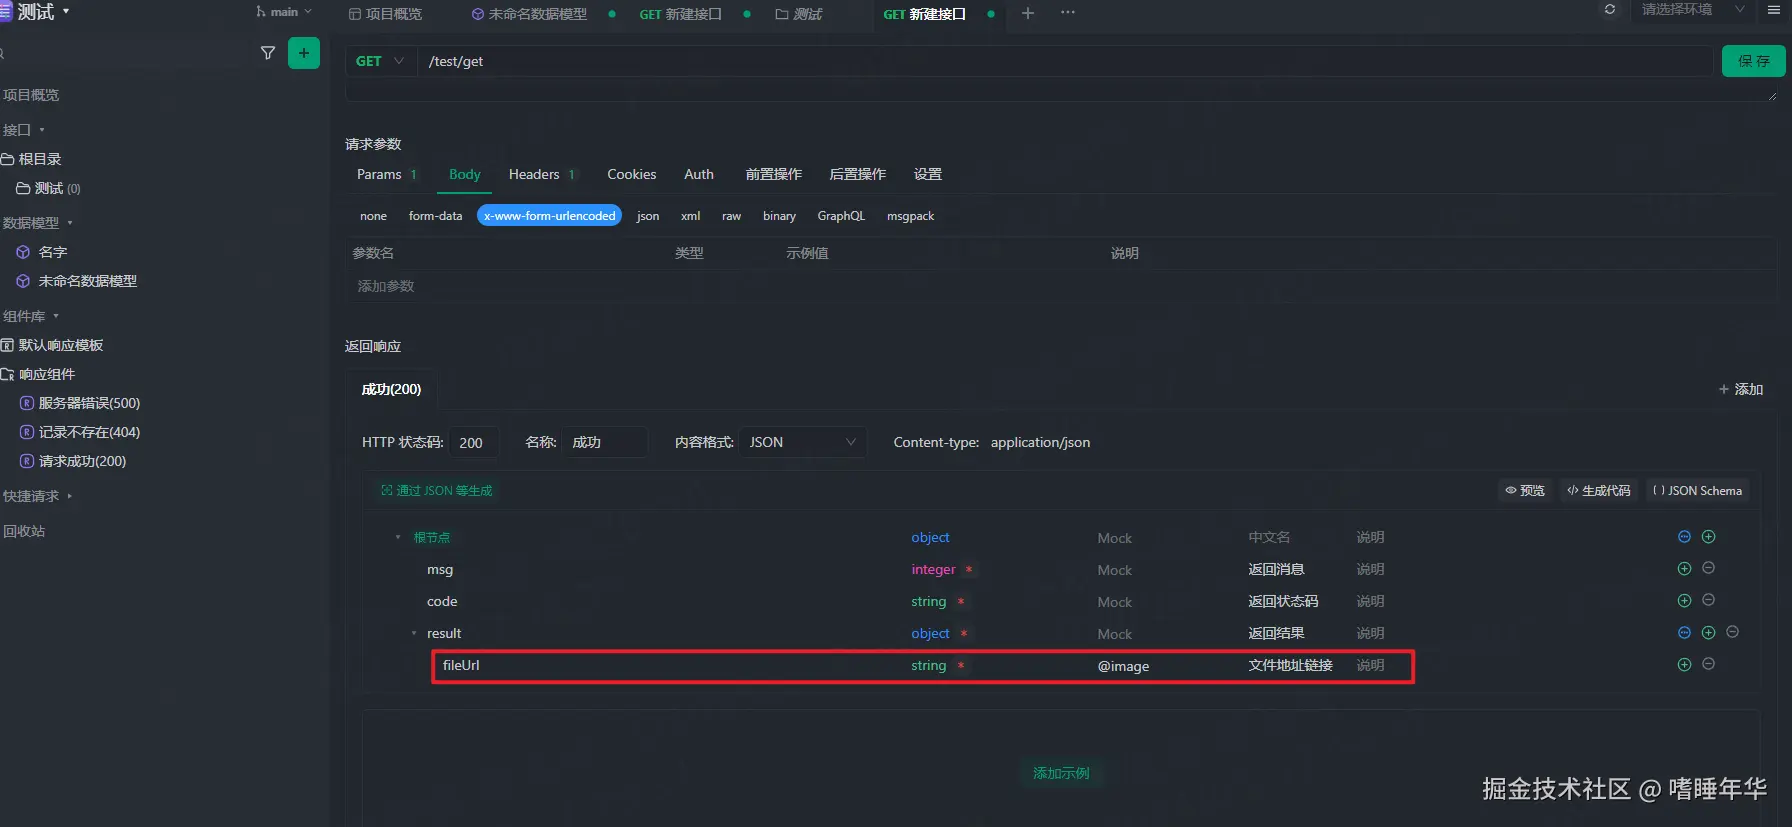The width and height of the screenshot is (1792, 827).
Task: Remove the msg field
Action: pyautogui.click(x=1708, y=568)
